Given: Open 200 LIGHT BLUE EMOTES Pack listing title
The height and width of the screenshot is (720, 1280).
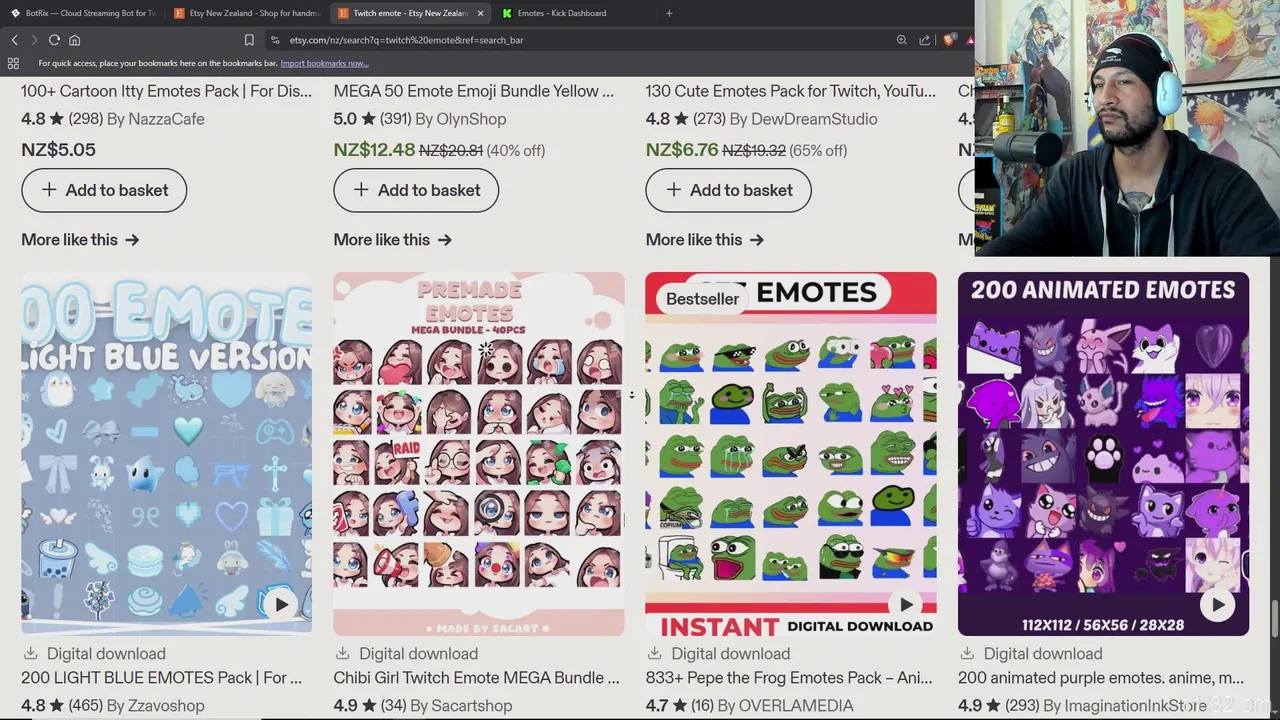Looking at the screenshot, I should pyautogui.click(x=161, y=678).
